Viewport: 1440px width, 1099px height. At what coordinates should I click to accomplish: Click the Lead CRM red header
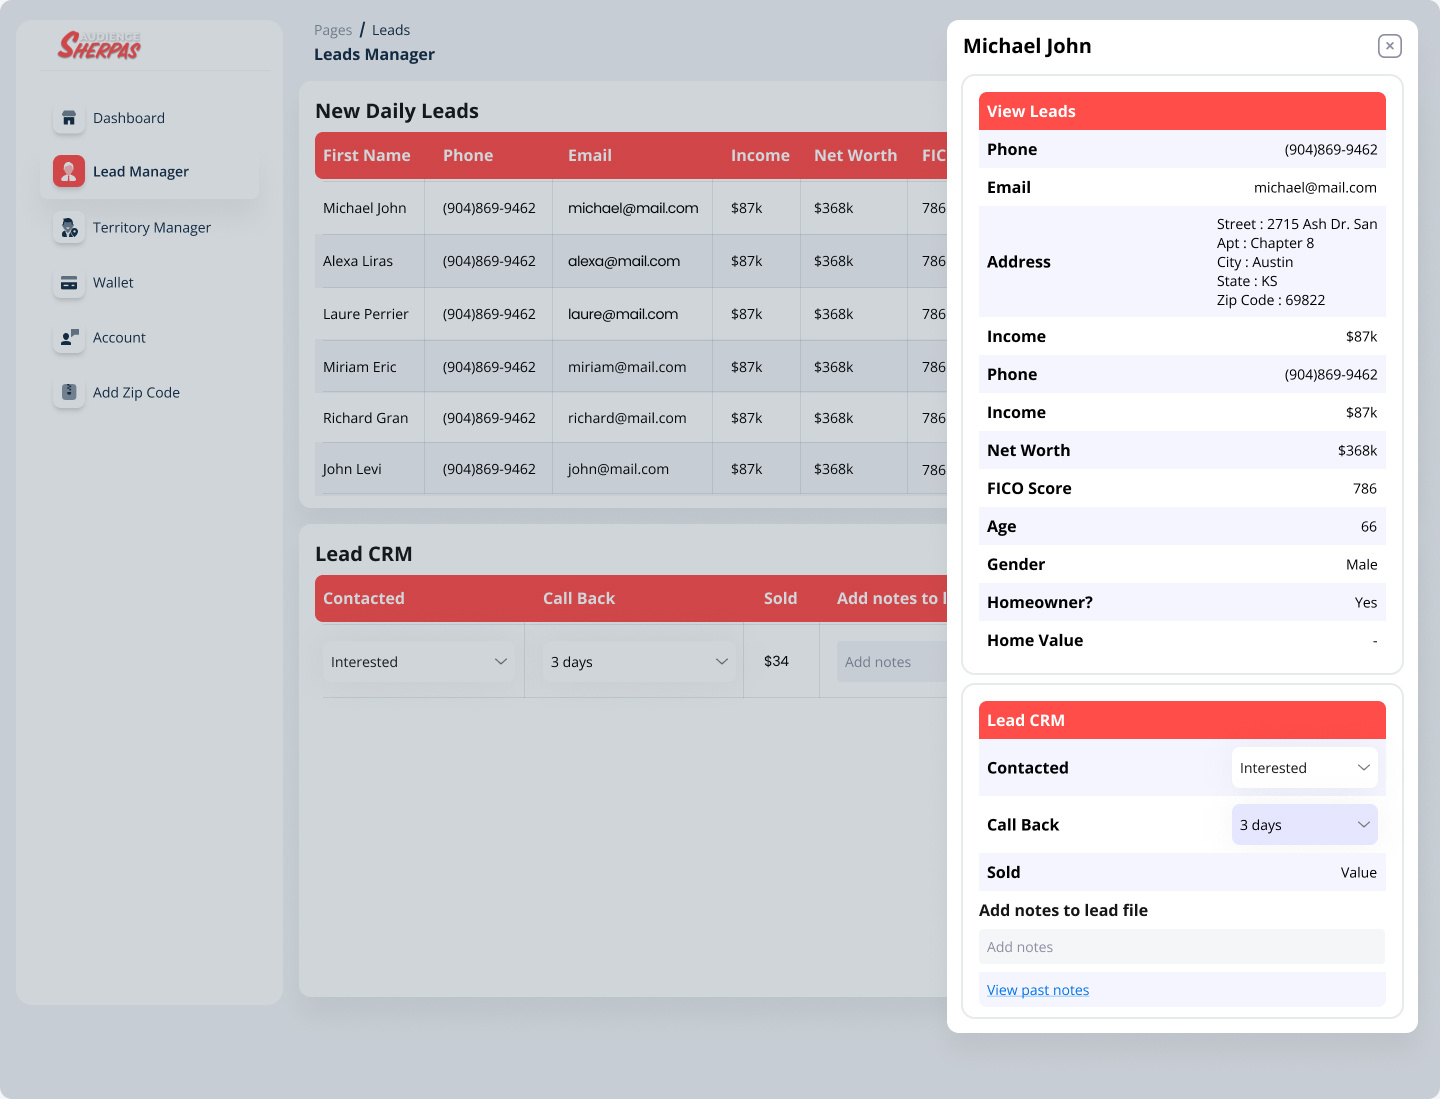[1181, 720]
